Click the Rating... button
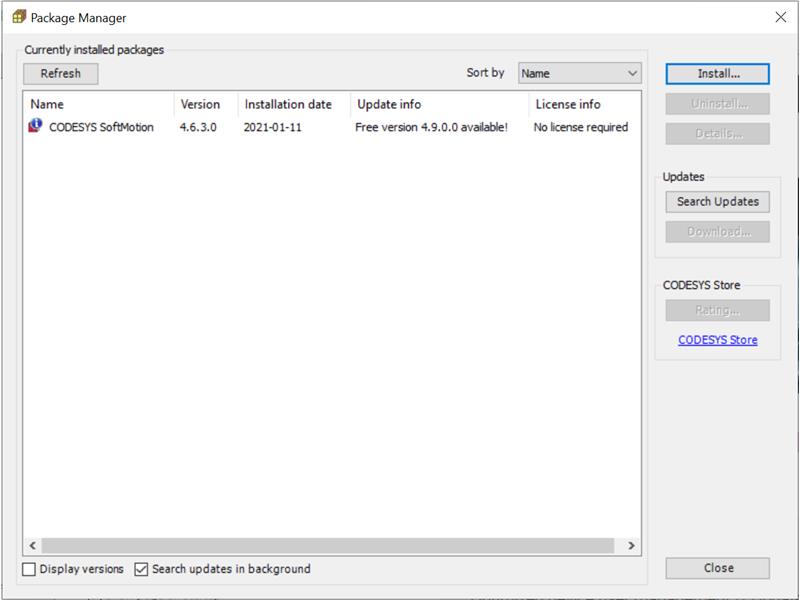 tap(717, 310)
